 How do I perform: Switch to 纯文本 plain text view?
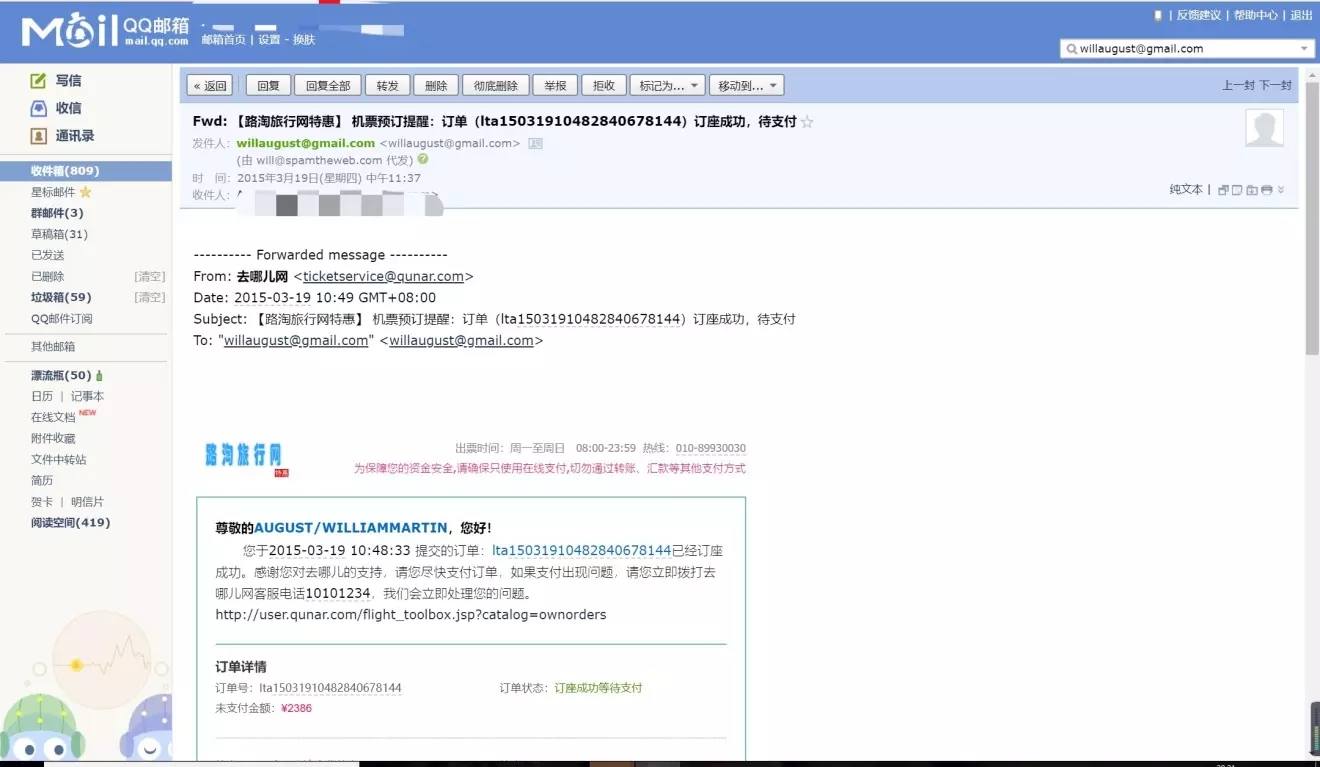pos(1187,190)
